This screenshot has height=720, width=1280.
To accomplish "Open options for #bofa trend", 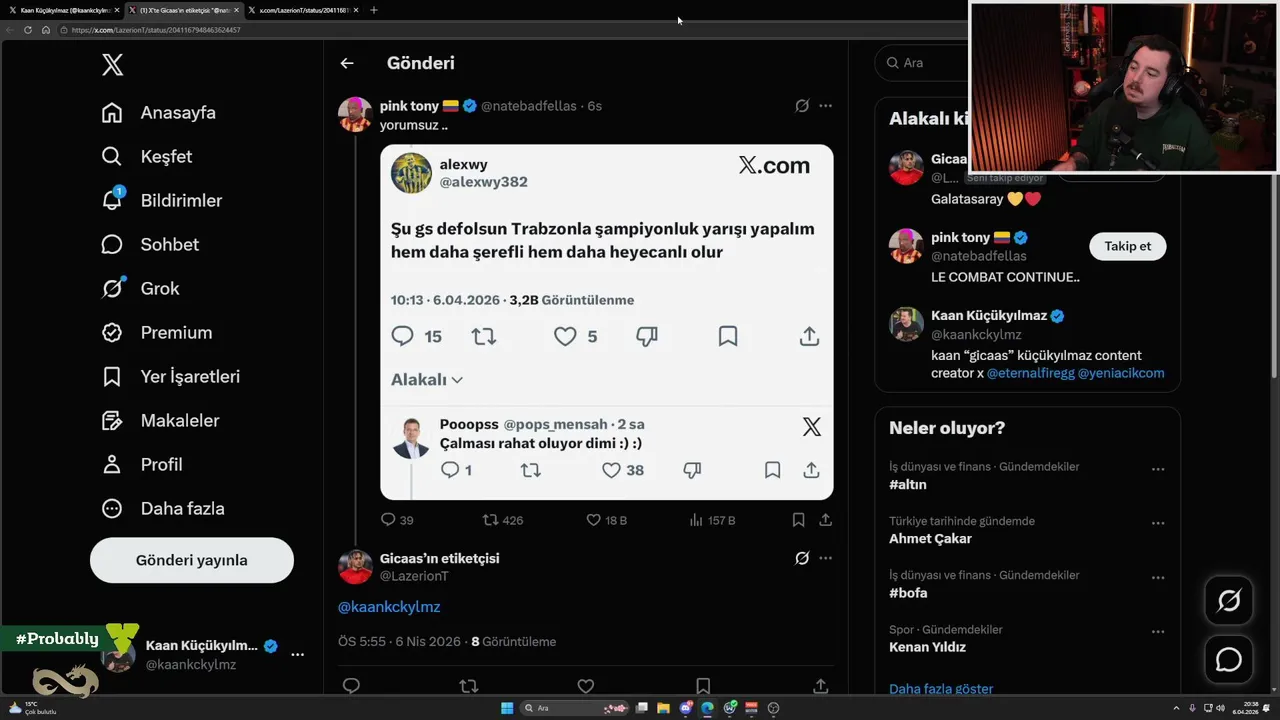I will tap(1158, 577).
